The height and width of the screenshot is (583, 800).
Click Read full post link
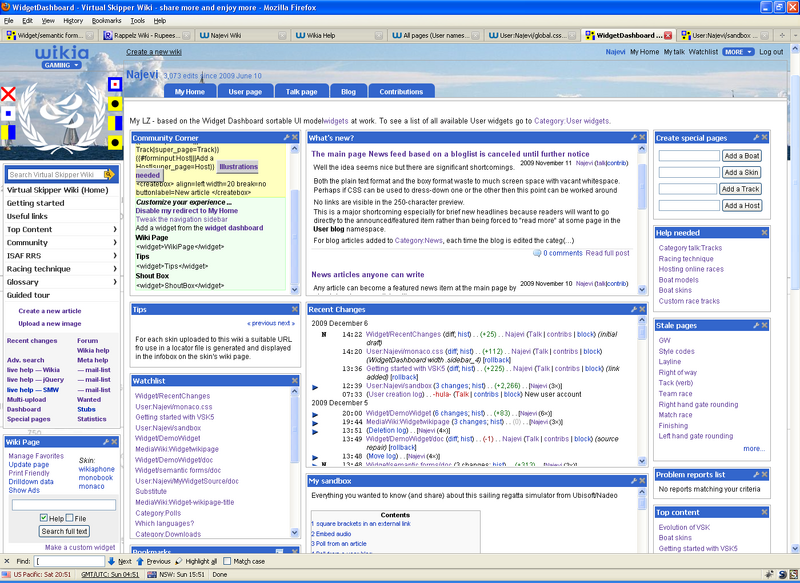point(607,253)
